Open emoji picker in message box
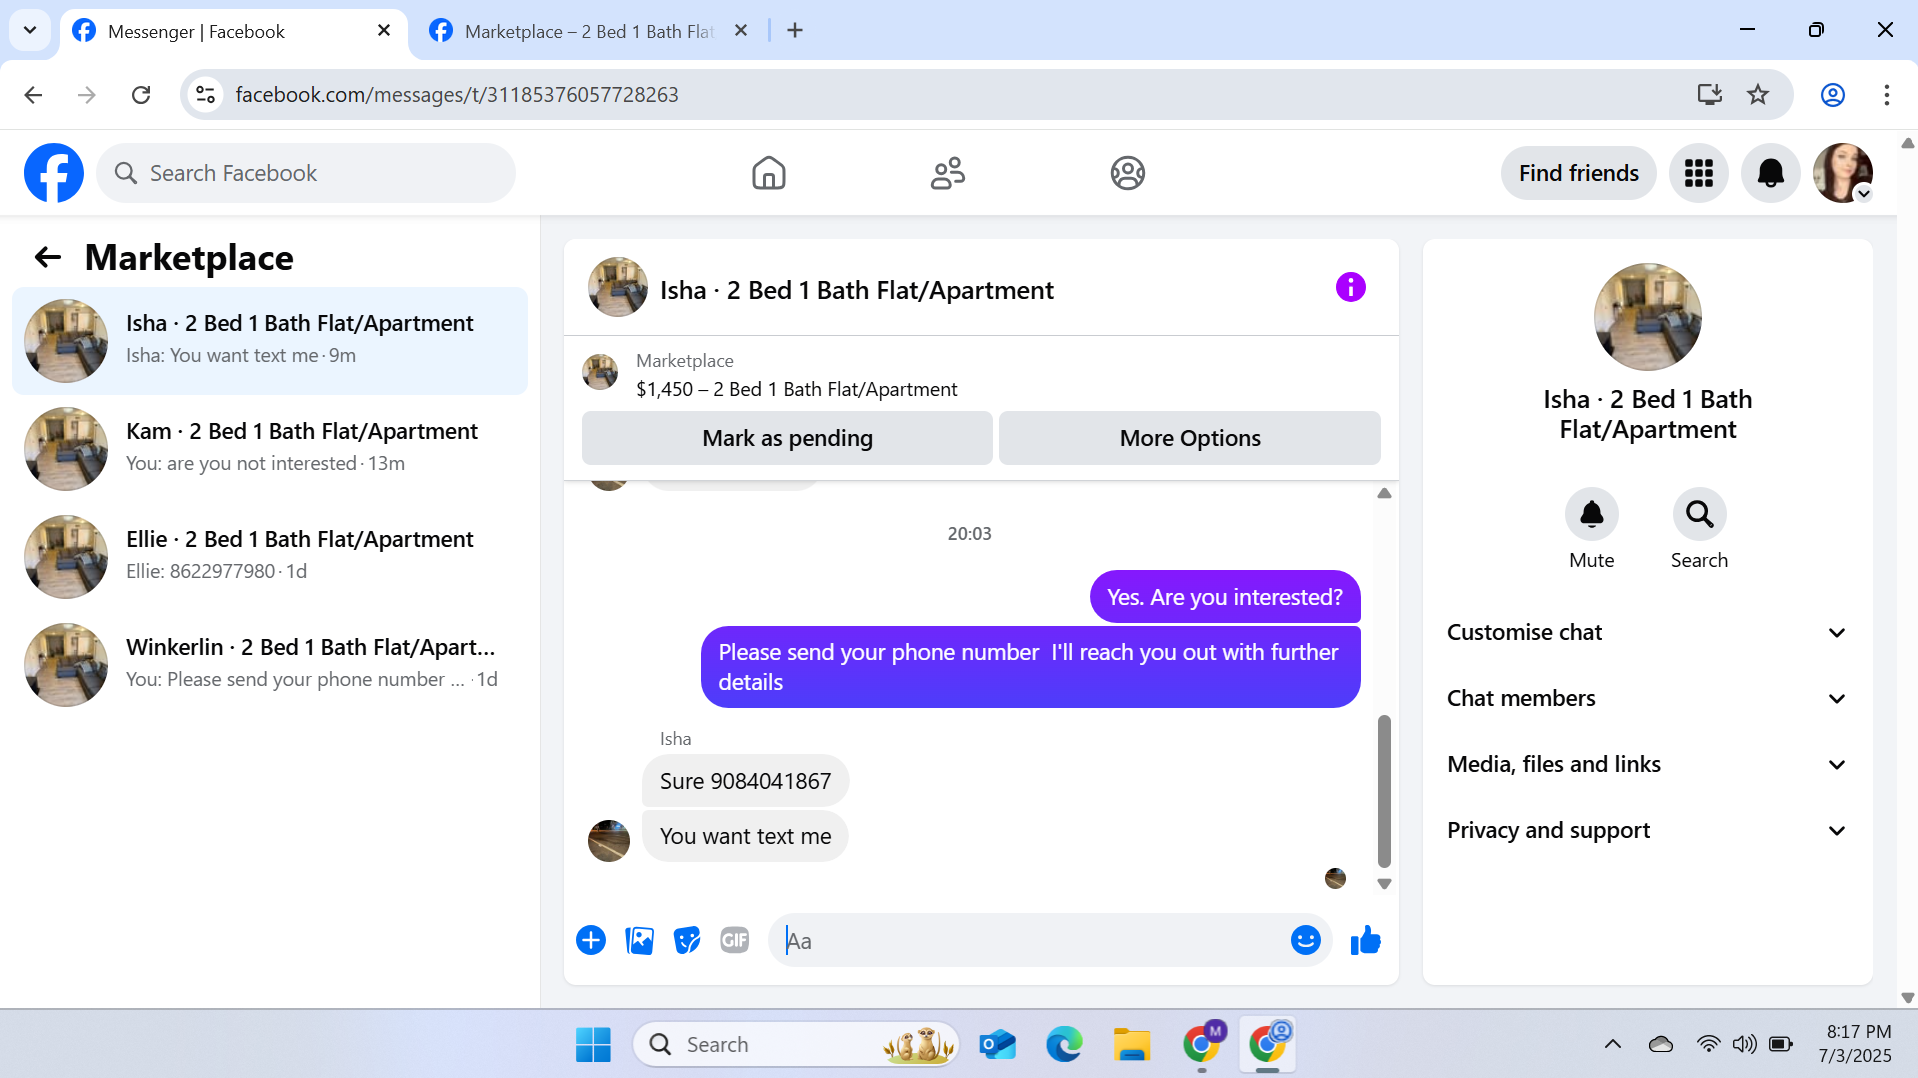The width and height of the screenshot is (1918, 1078). pos(1305,940)
